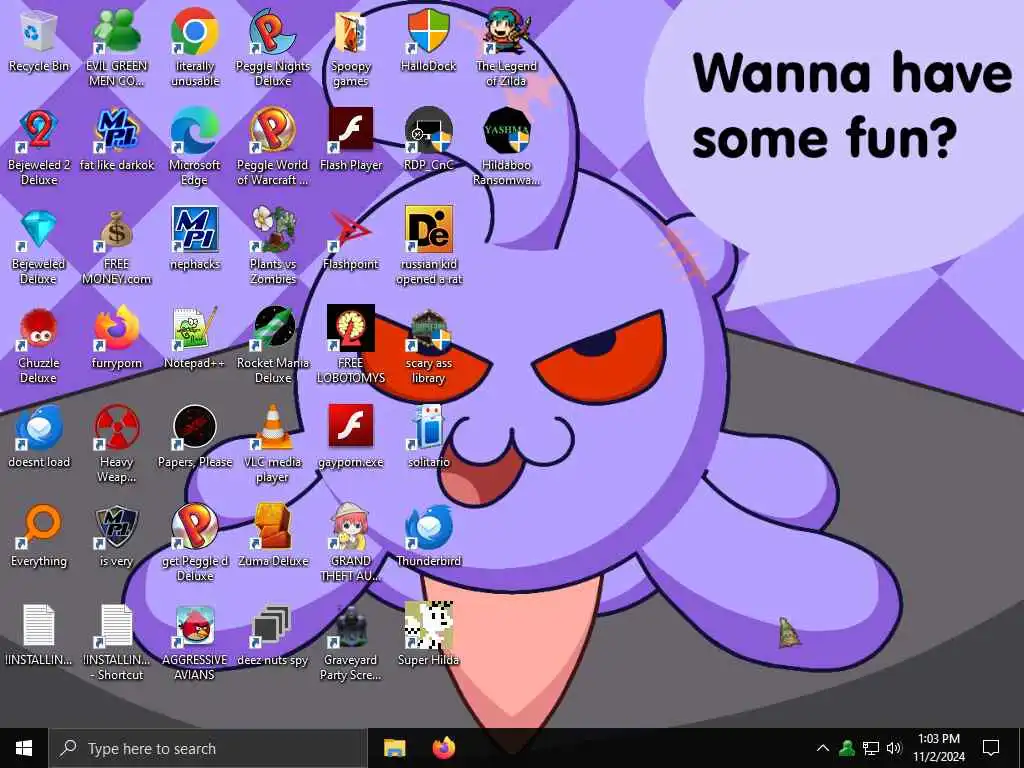Select the Peggle Nights Deluxe icon
This screenshot has height=768, width=1024.
273,32
